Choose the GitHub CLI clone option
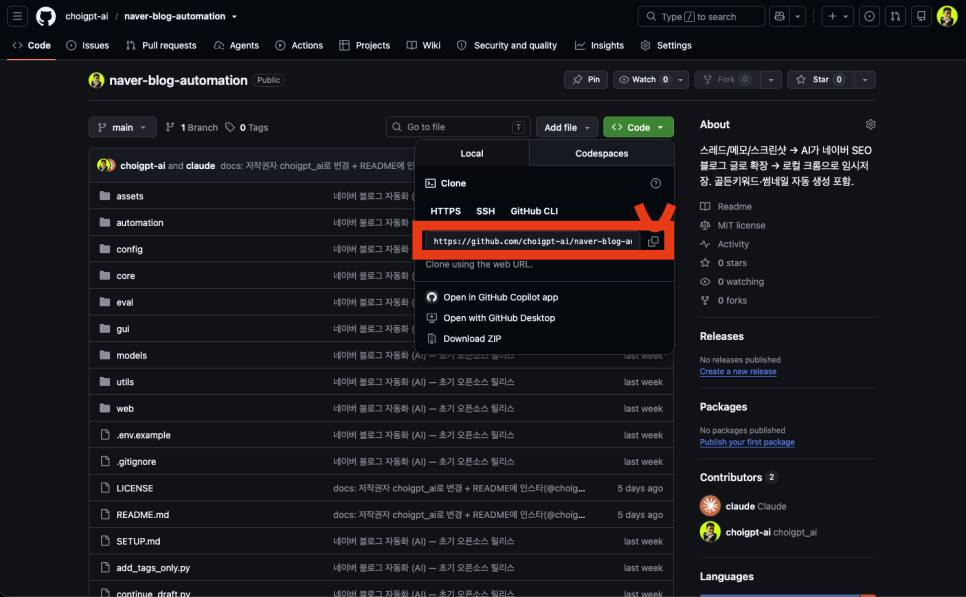This screenshot has width=966, height=597. (534, 211)
